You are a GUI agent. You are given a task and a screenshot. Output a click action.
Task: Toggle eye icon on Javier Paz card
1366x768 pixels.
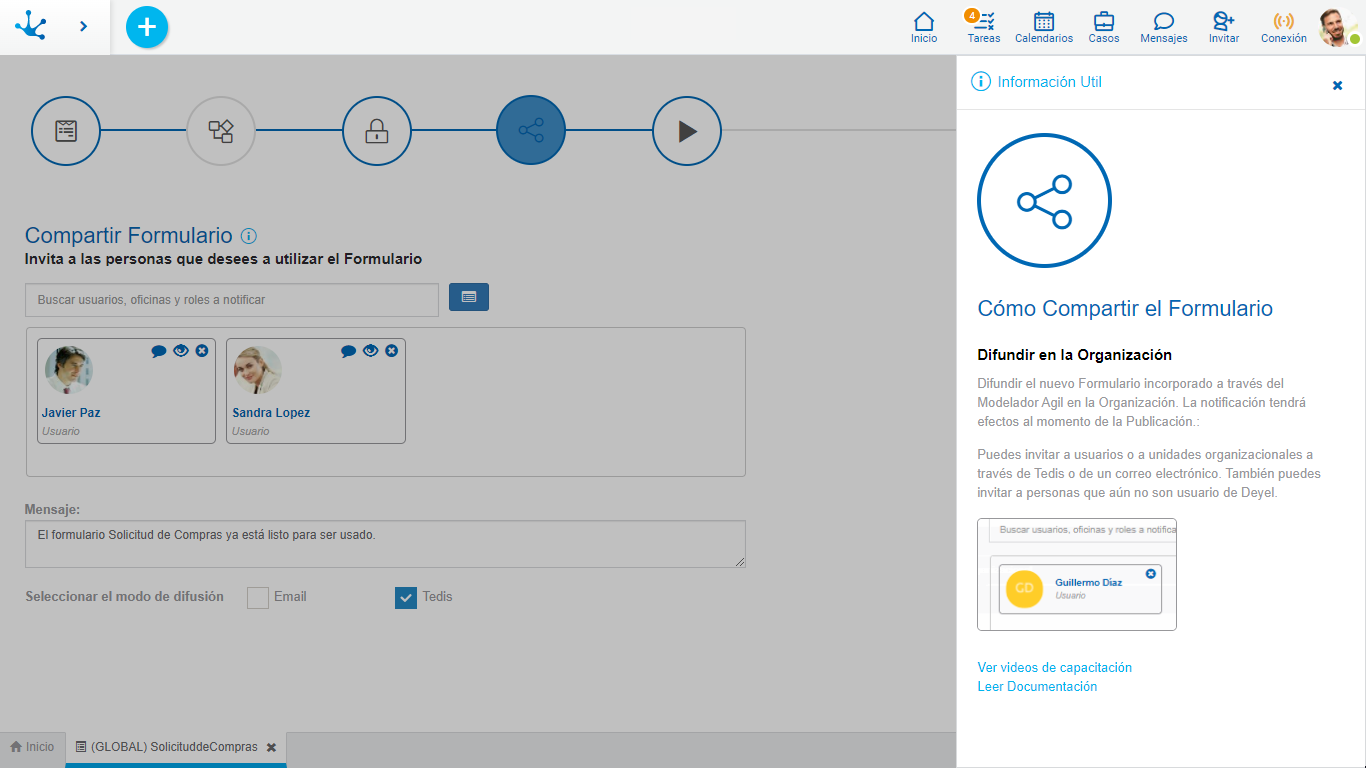[x=181, y=351]
